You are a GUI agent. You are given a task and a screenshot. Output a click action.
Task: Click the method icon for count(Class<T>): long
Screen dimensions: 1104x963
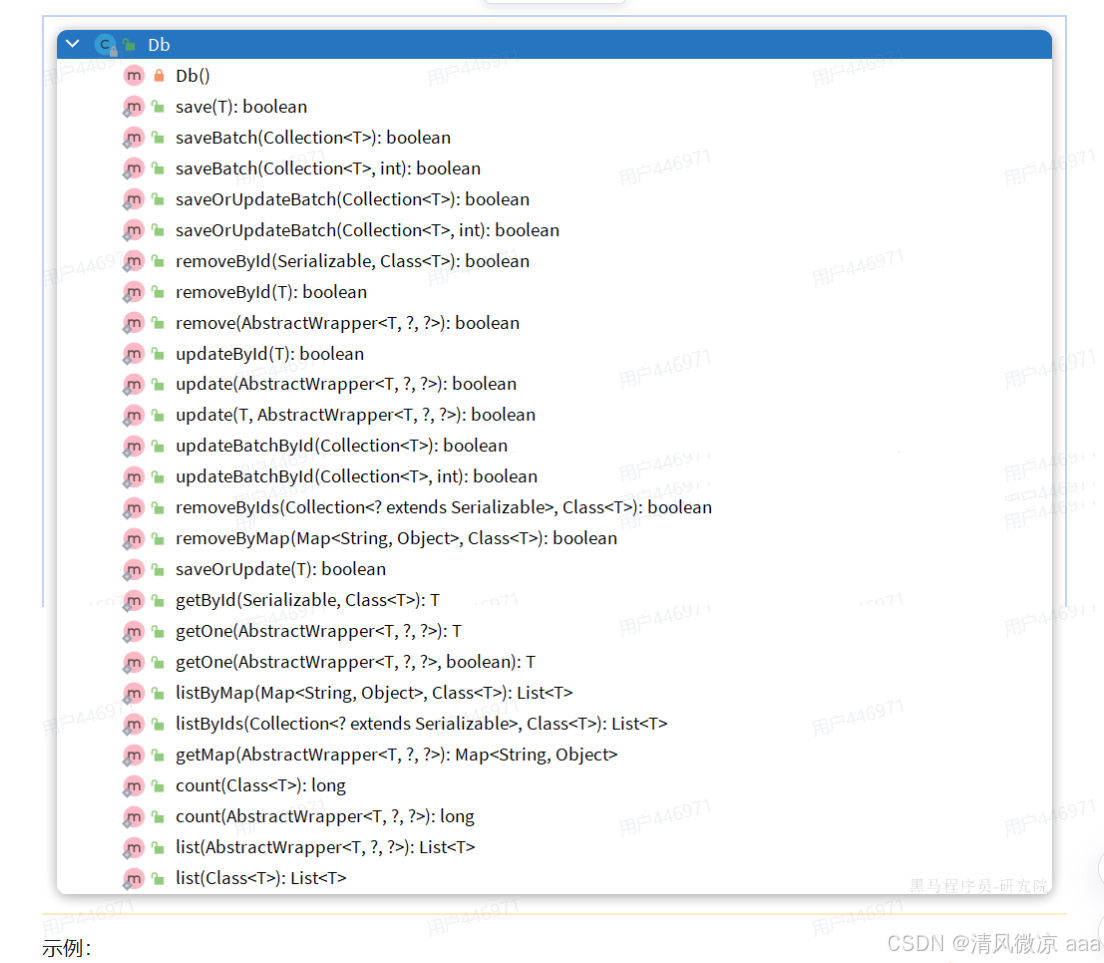[133, 786]
